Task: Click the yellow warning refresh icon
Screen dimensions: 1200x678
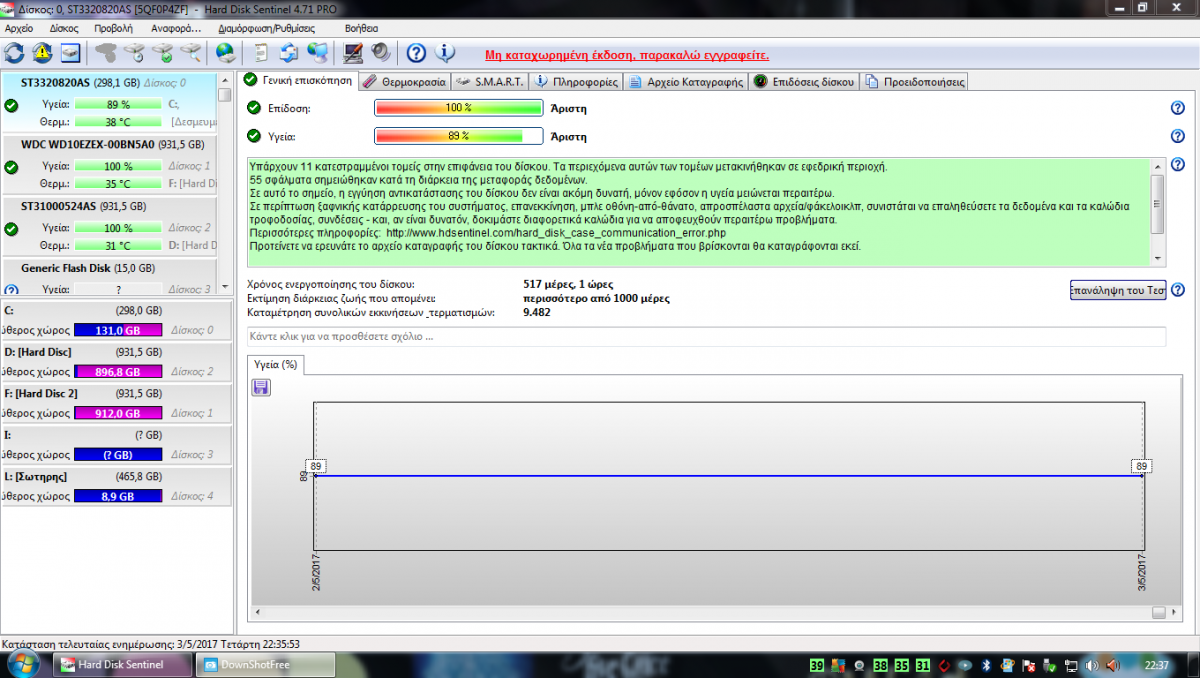Action: coord(43,52)
